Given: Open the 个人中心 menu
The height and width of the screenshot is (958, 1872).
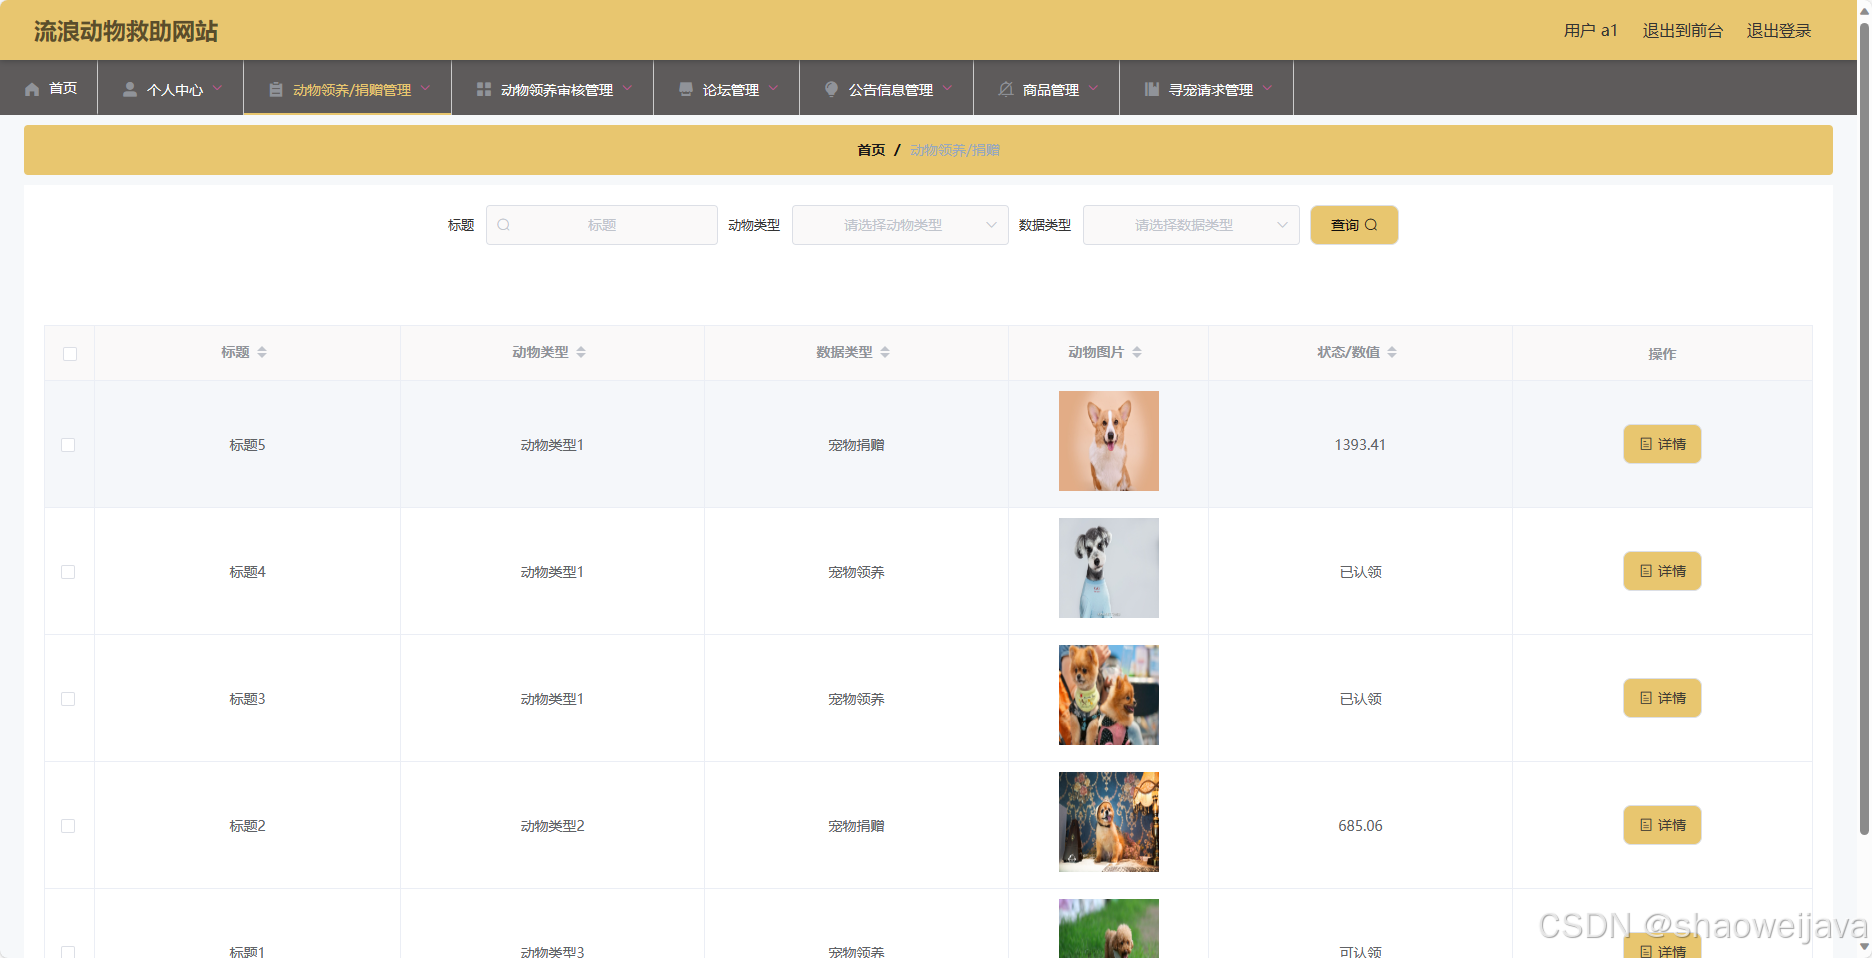Looking at the screenshot, I should (171, 88).
